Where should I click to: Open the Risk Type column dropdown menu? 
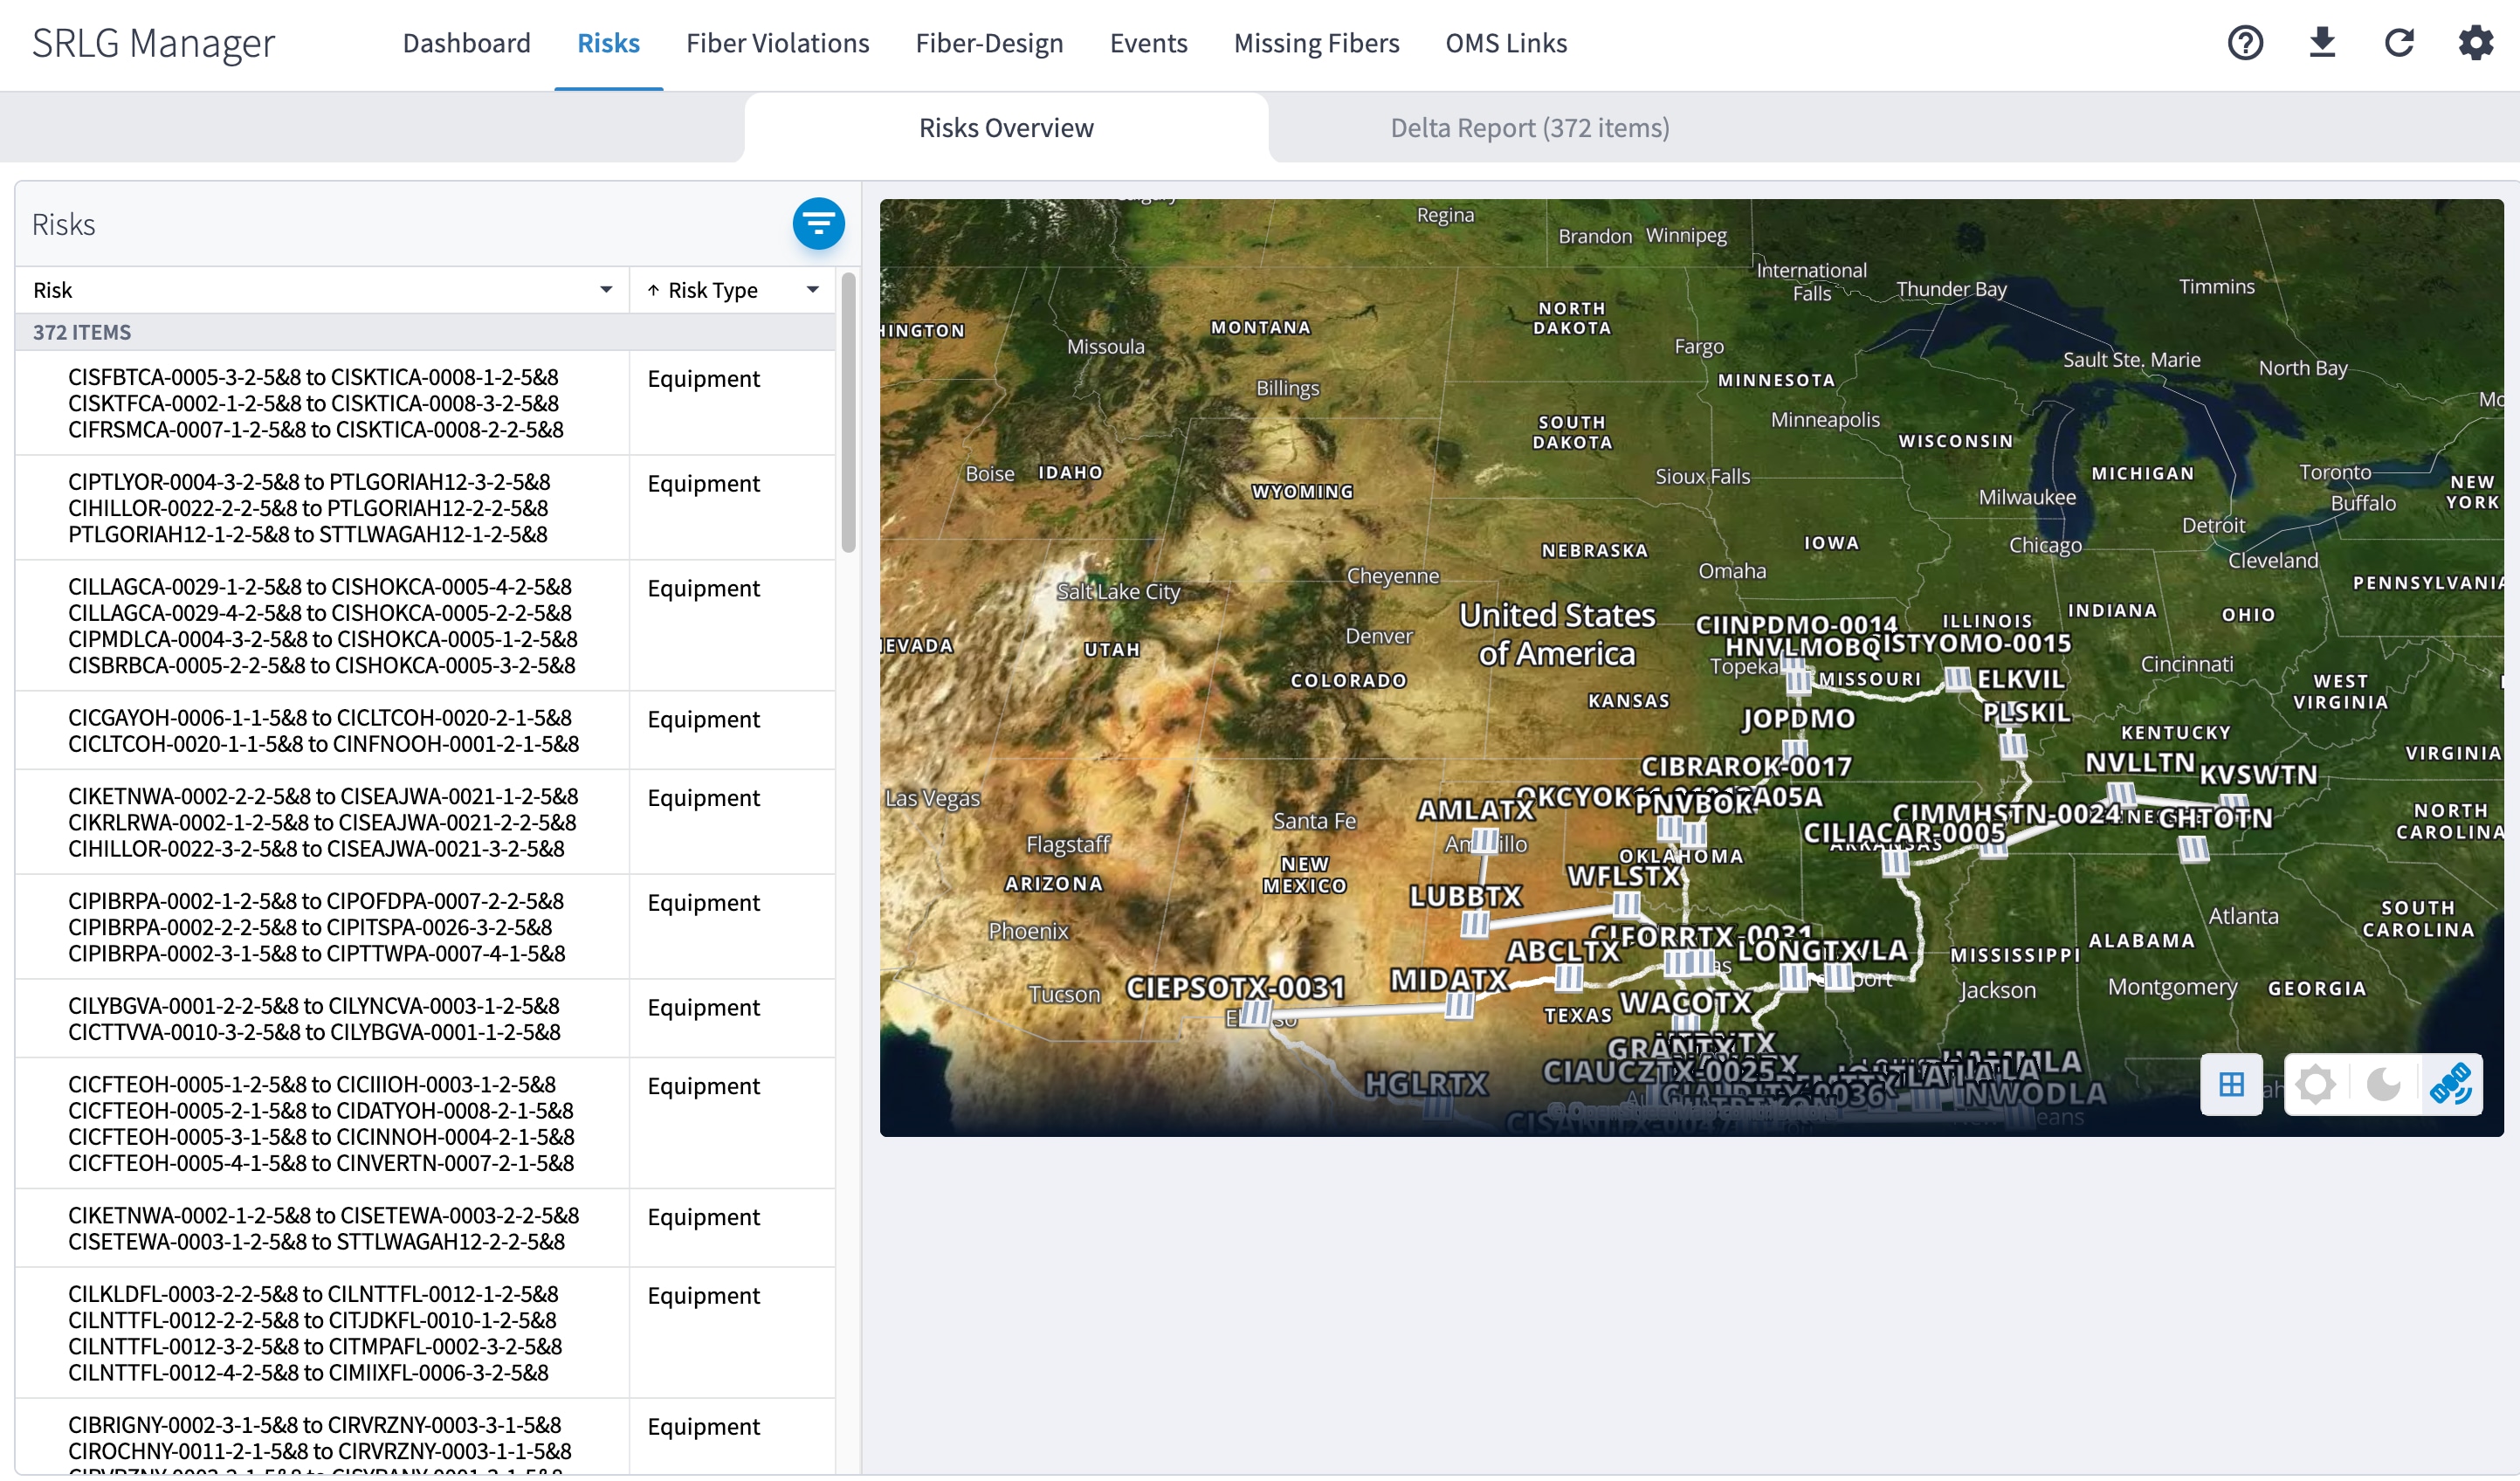click(812, 290)
